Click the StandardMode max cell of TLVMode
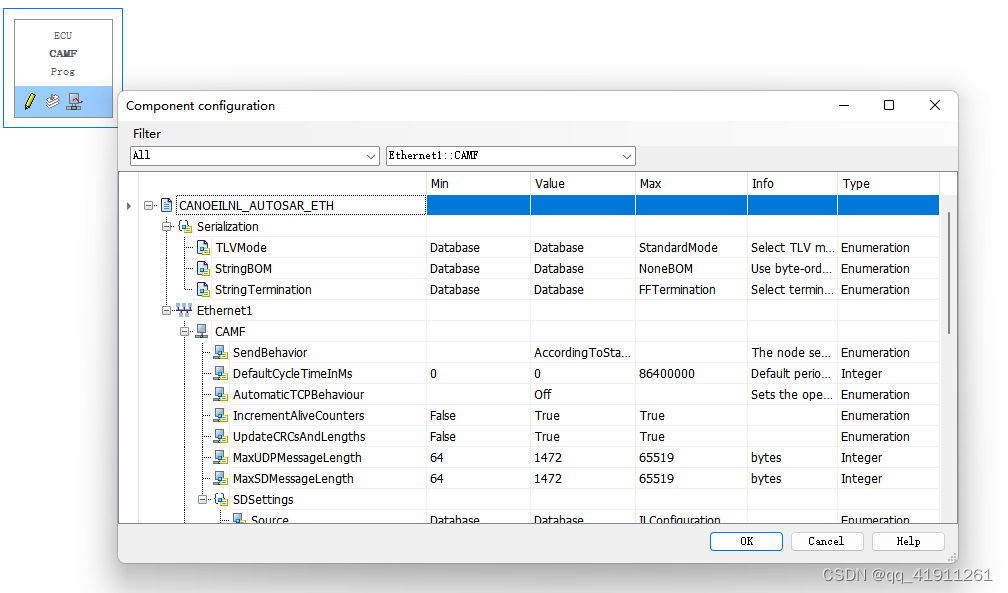The width and height of the screenshot is (1008, 593). [x=691, y=248]
